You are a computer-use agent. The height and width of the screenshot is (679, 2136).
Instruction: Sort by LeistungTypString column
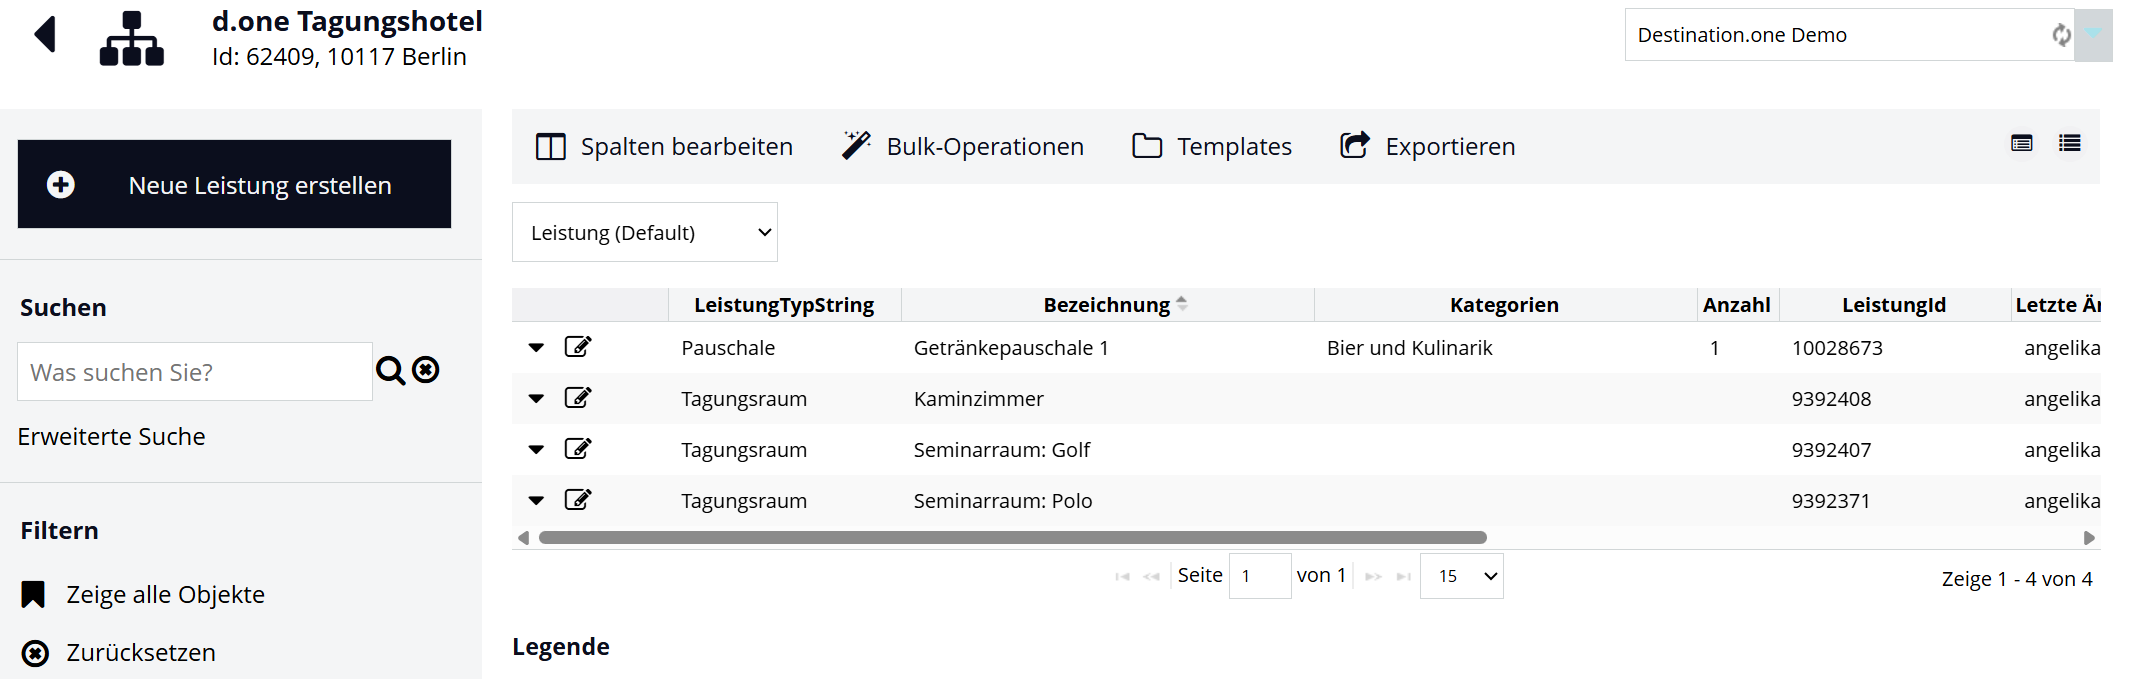point(784,305)
